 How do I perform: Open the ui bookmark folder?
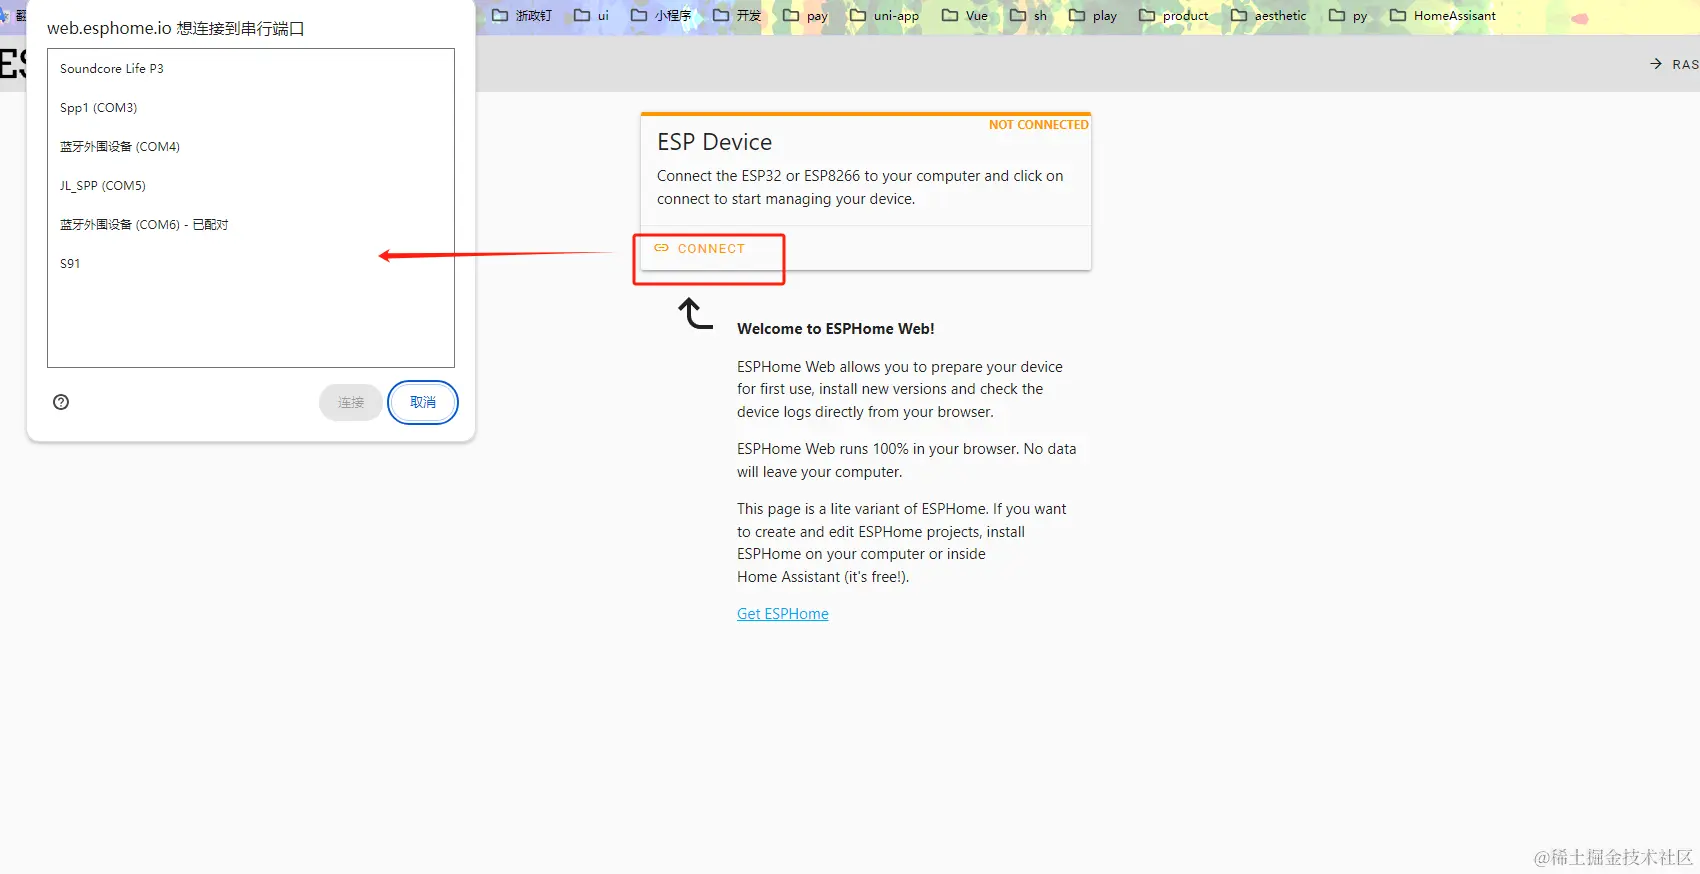coord(591,15)
